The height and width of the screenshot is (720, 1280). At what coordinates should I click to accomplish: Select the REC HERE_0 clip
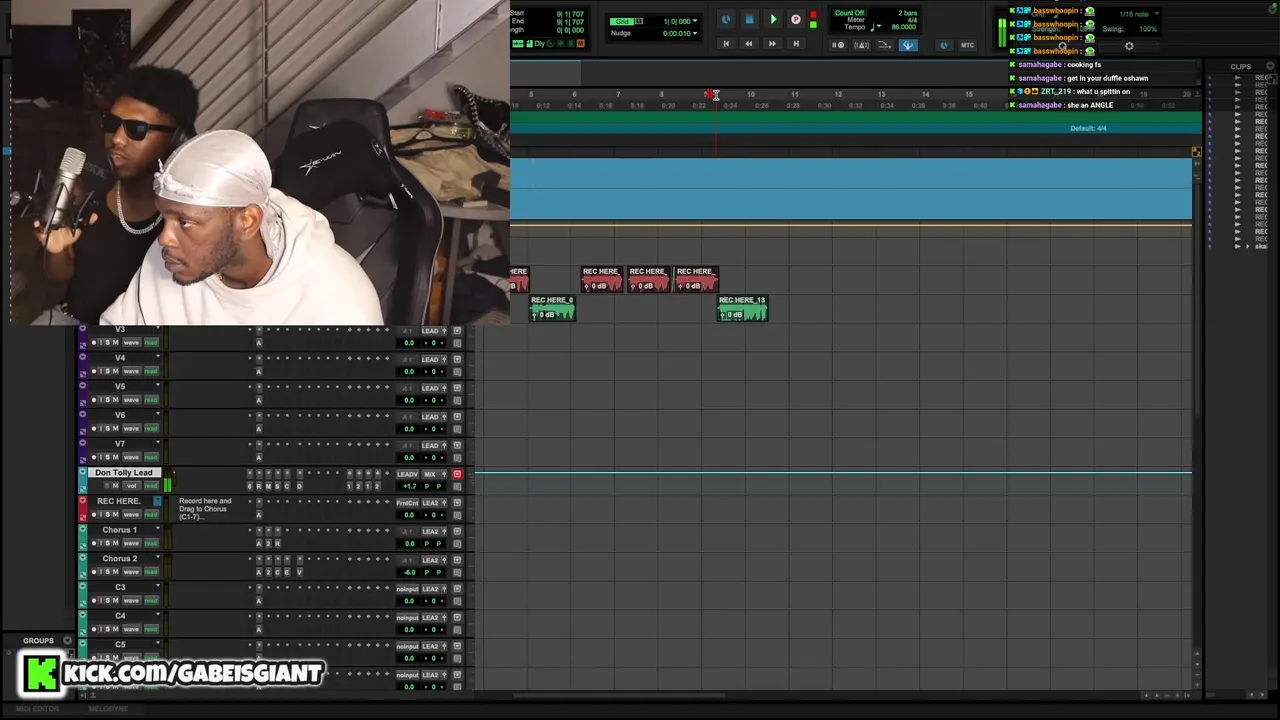pyautogui.click(x=552, y=307)
